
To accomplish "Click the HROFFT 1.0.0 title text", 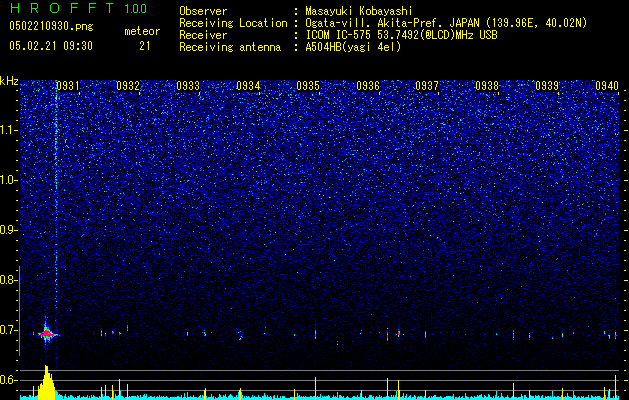I will (x=78, y=8).
